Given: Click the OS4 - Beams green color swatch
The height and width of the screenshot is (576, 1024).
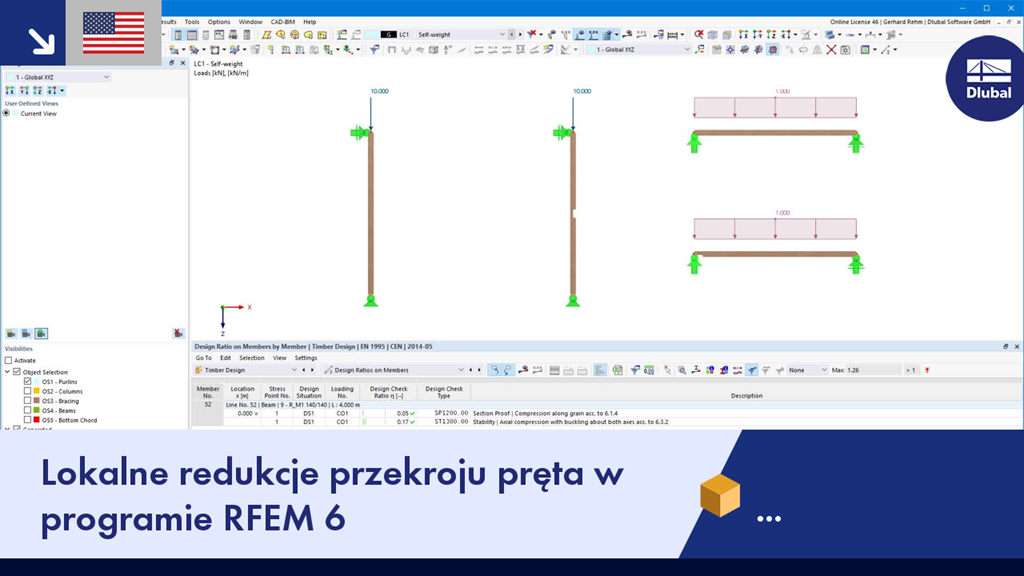Looking at the screenshot, I should 37,411.
